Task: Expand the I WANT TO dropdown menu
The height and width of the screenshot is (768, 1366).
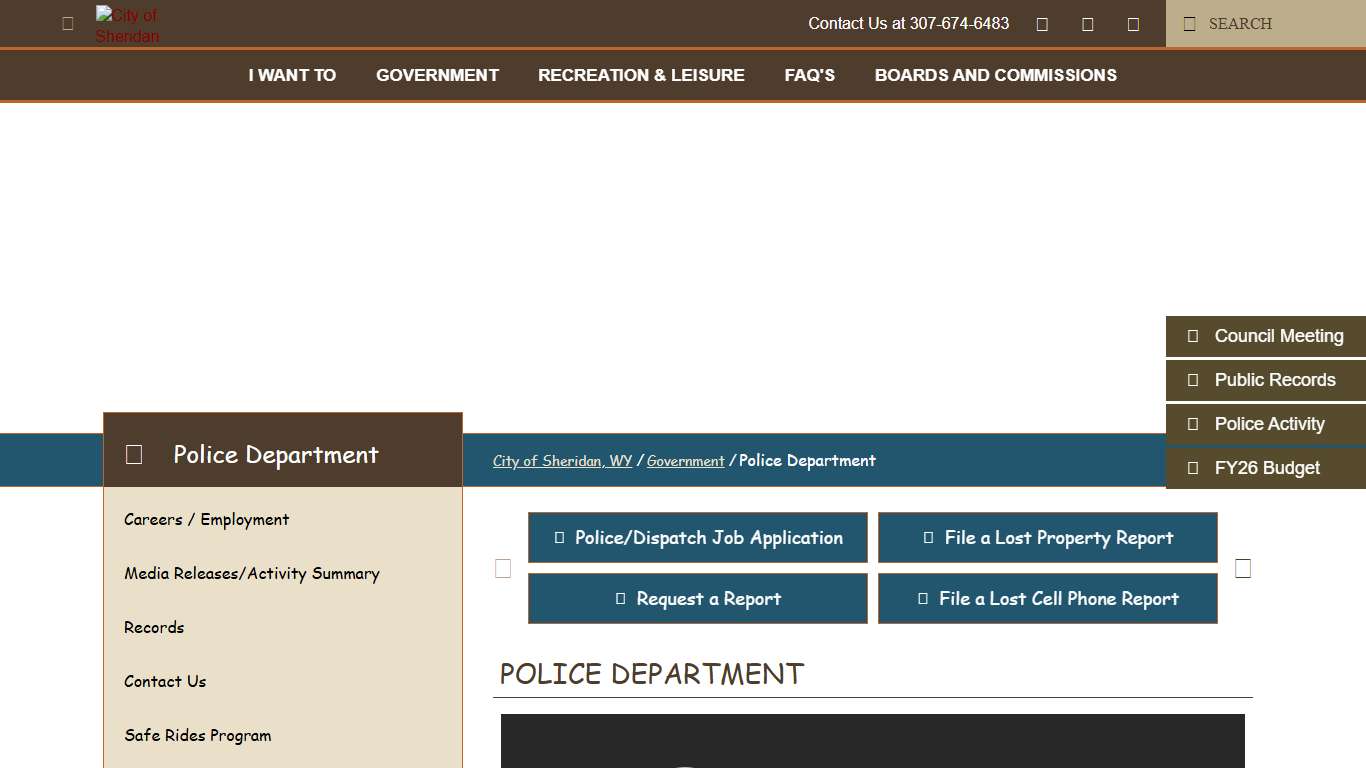Action: click(291, 75)
